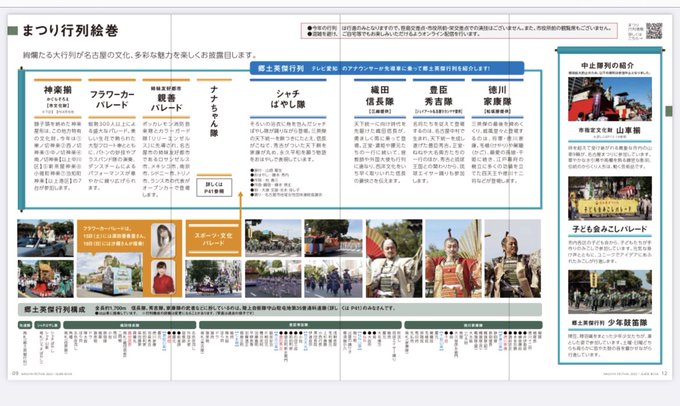Image resolution: width=680 pixels, height=406 pixels.
Task: Open the decorated float photo below the car photo
Action: click(x=46, y=278)
